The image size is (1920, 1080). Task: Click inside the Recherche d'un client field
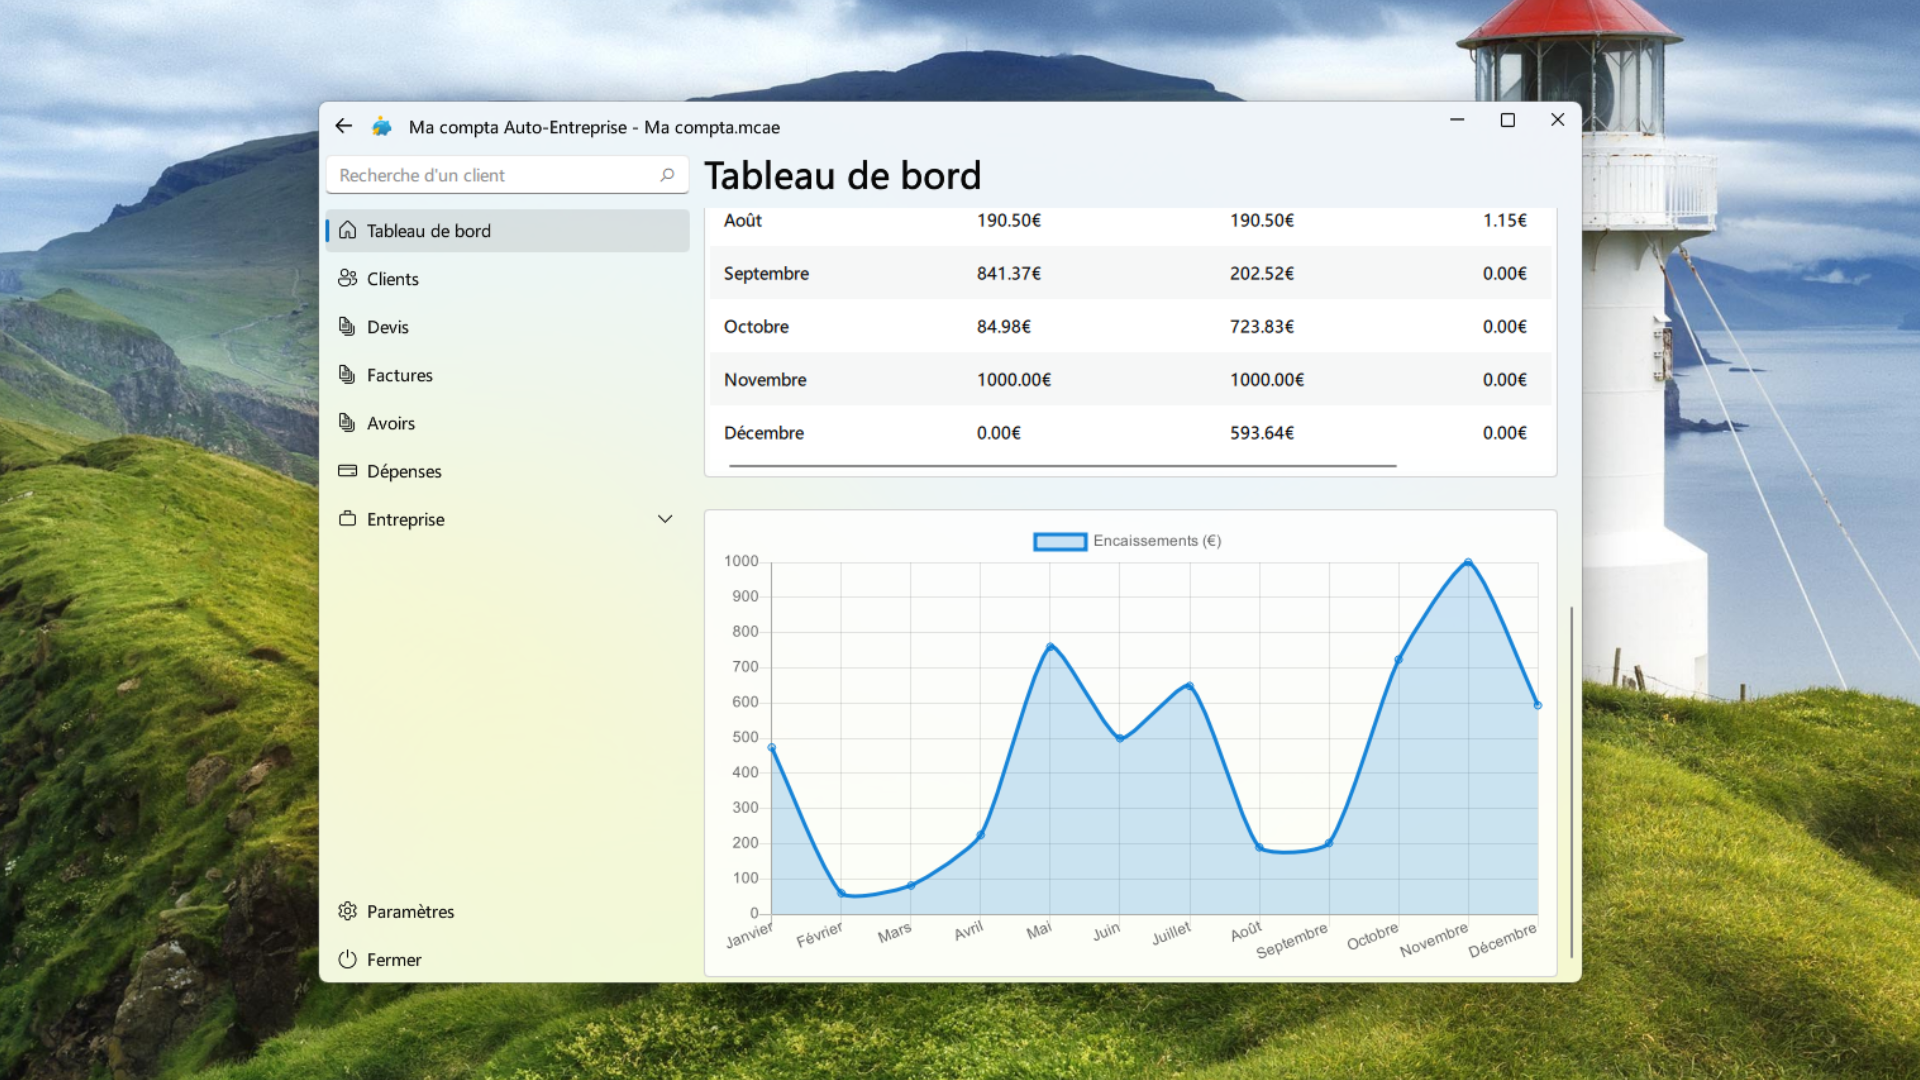(480, 175)
